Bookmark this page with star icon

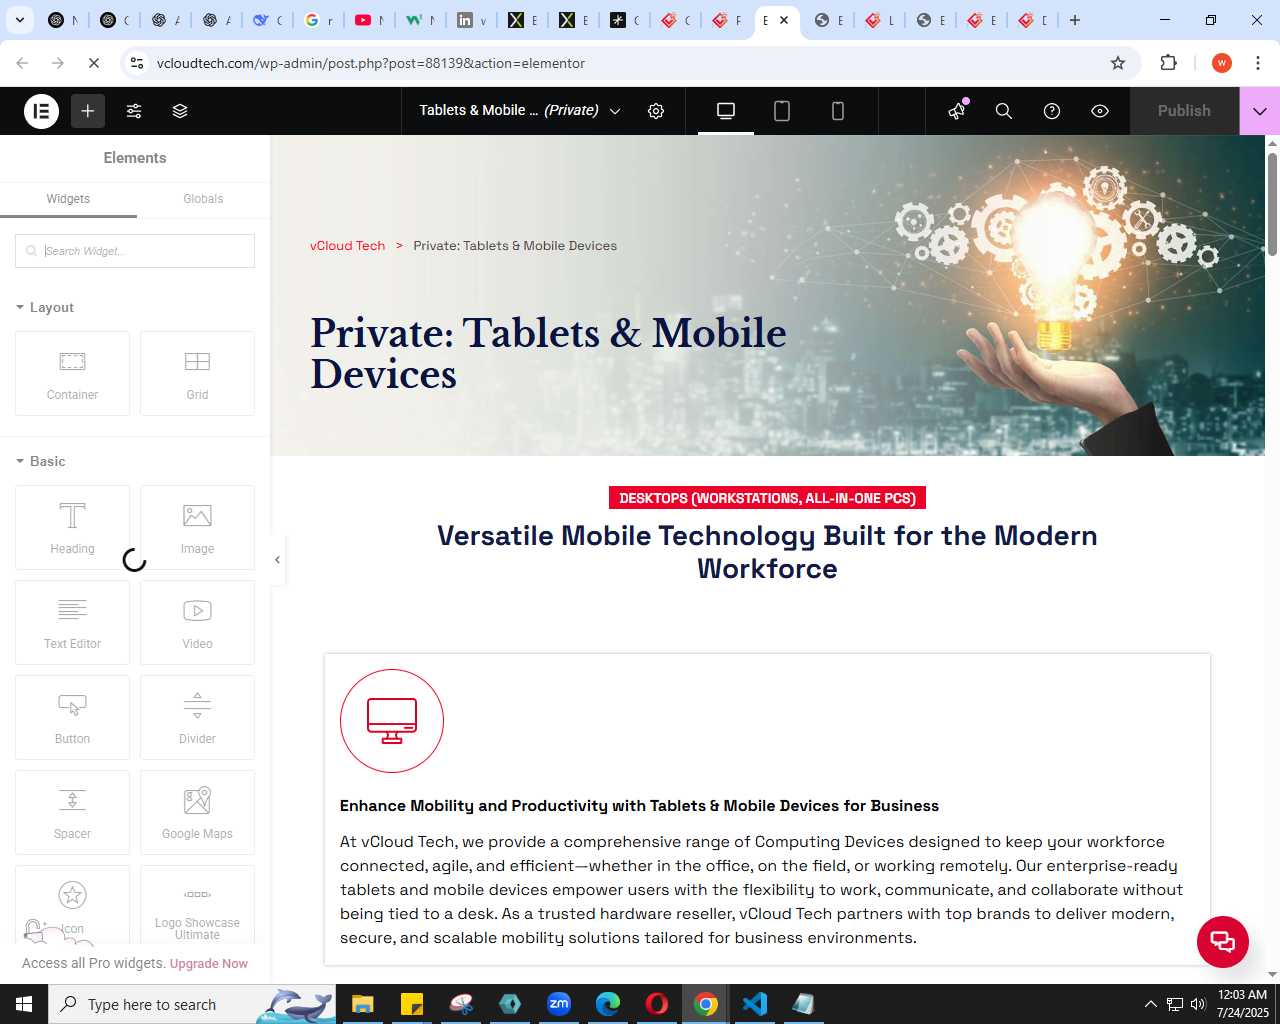[x=1118, y=63]
